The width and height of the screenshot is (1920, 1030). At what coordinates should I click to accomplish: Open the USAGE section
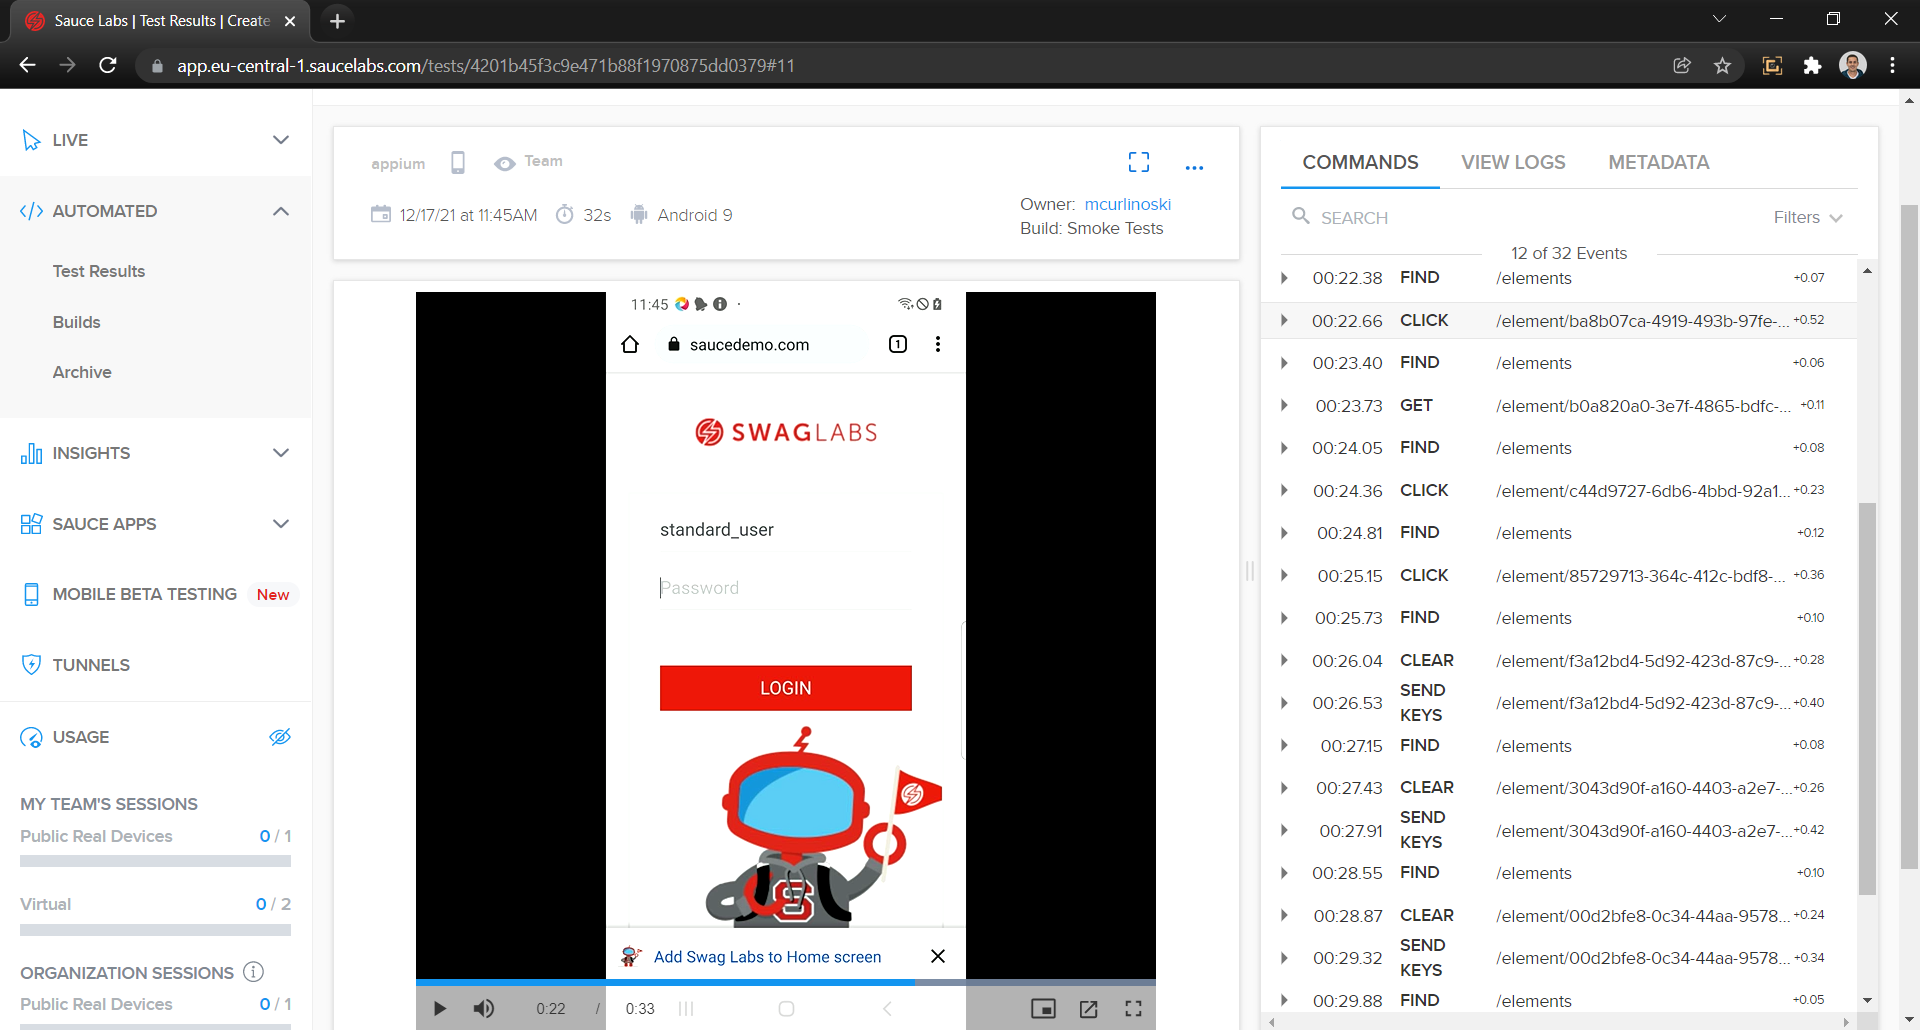click(x=81, y=737)
